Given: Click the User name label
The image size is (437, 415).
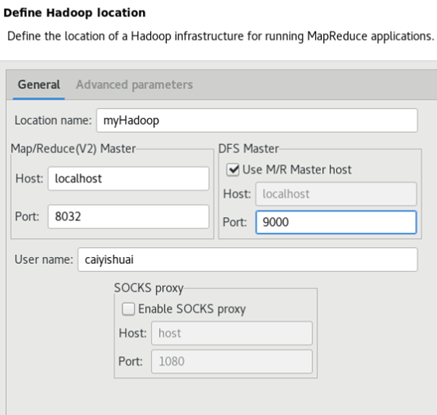Looking at the screenshot, I should click(x=43, y=260).
